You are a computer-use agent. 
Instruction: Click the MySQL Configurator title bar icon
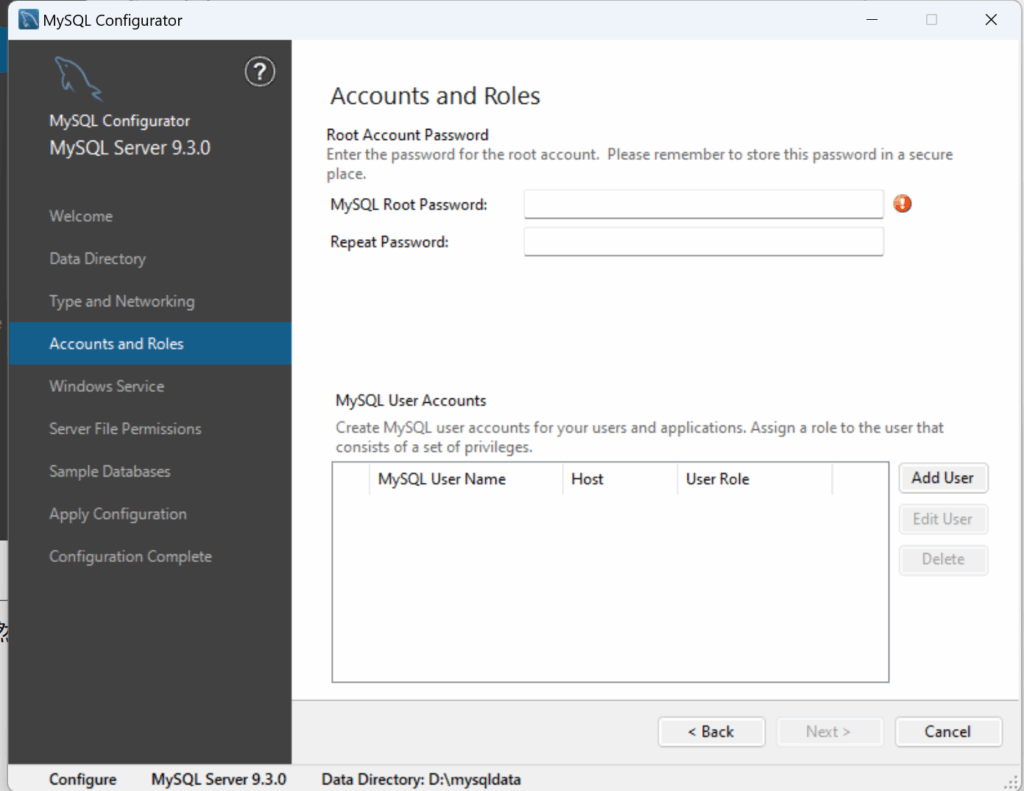click(x=29, y=19)
